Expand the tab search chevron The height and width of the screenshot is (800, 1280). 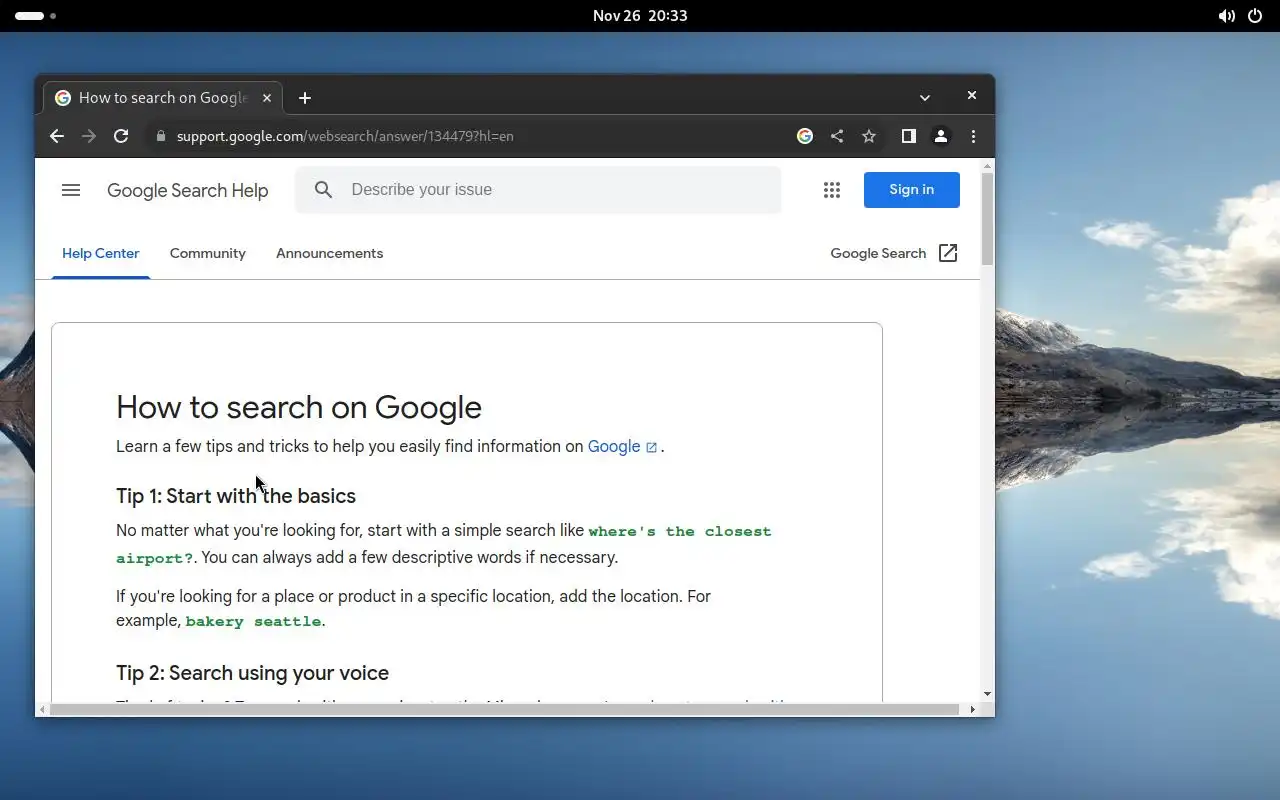coord(925,97)
